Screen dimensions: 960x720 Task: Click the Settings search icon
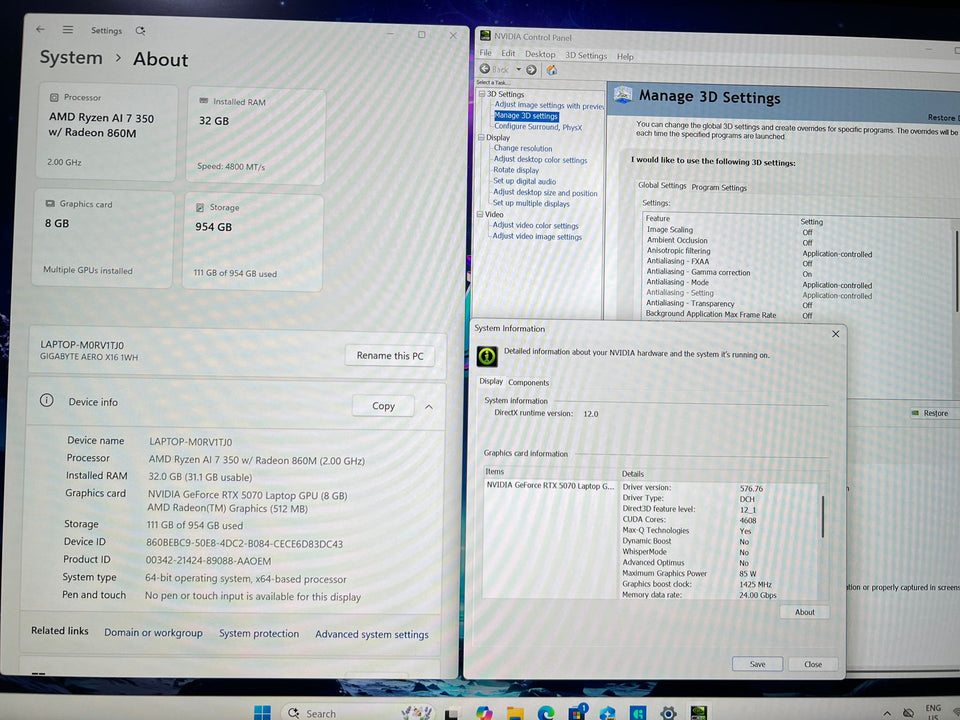(x=140, y=31)
